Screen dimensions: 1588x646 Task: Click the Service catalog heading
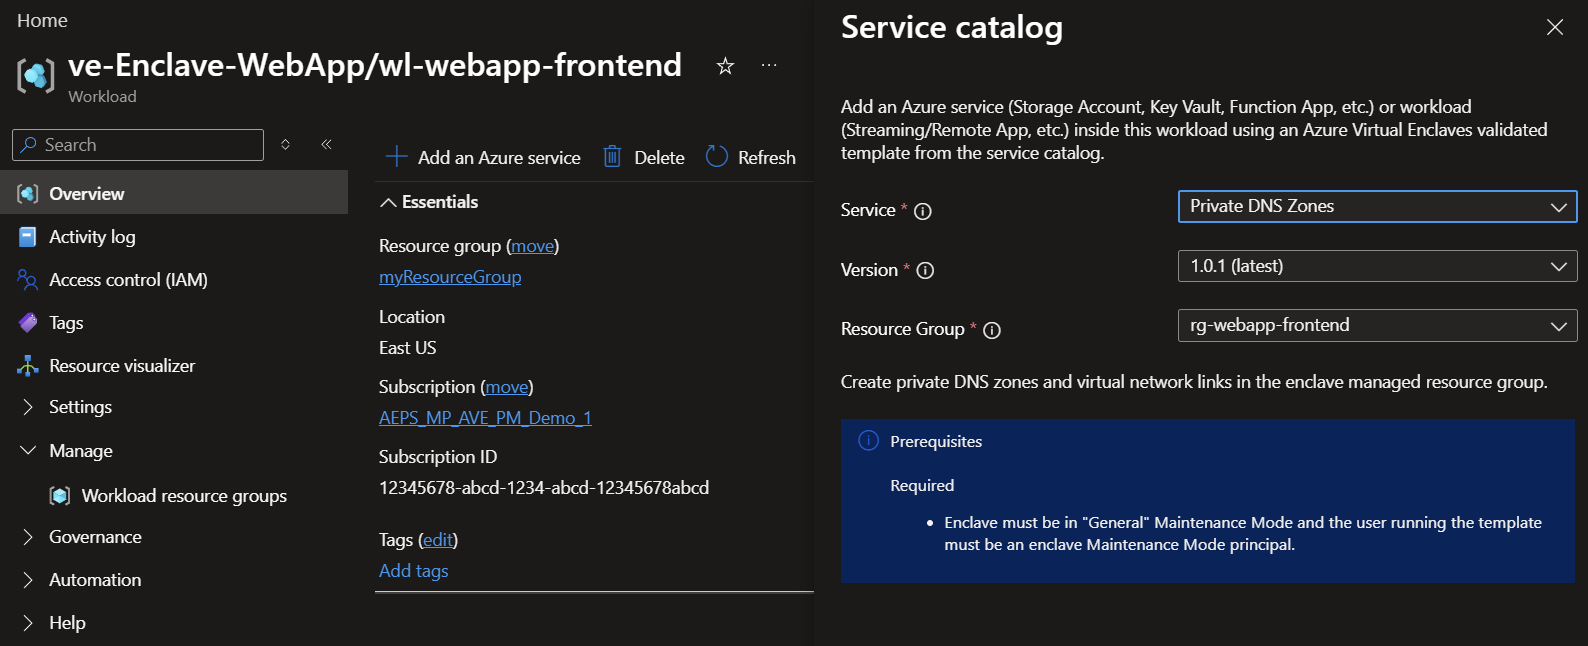click(952, 27)
